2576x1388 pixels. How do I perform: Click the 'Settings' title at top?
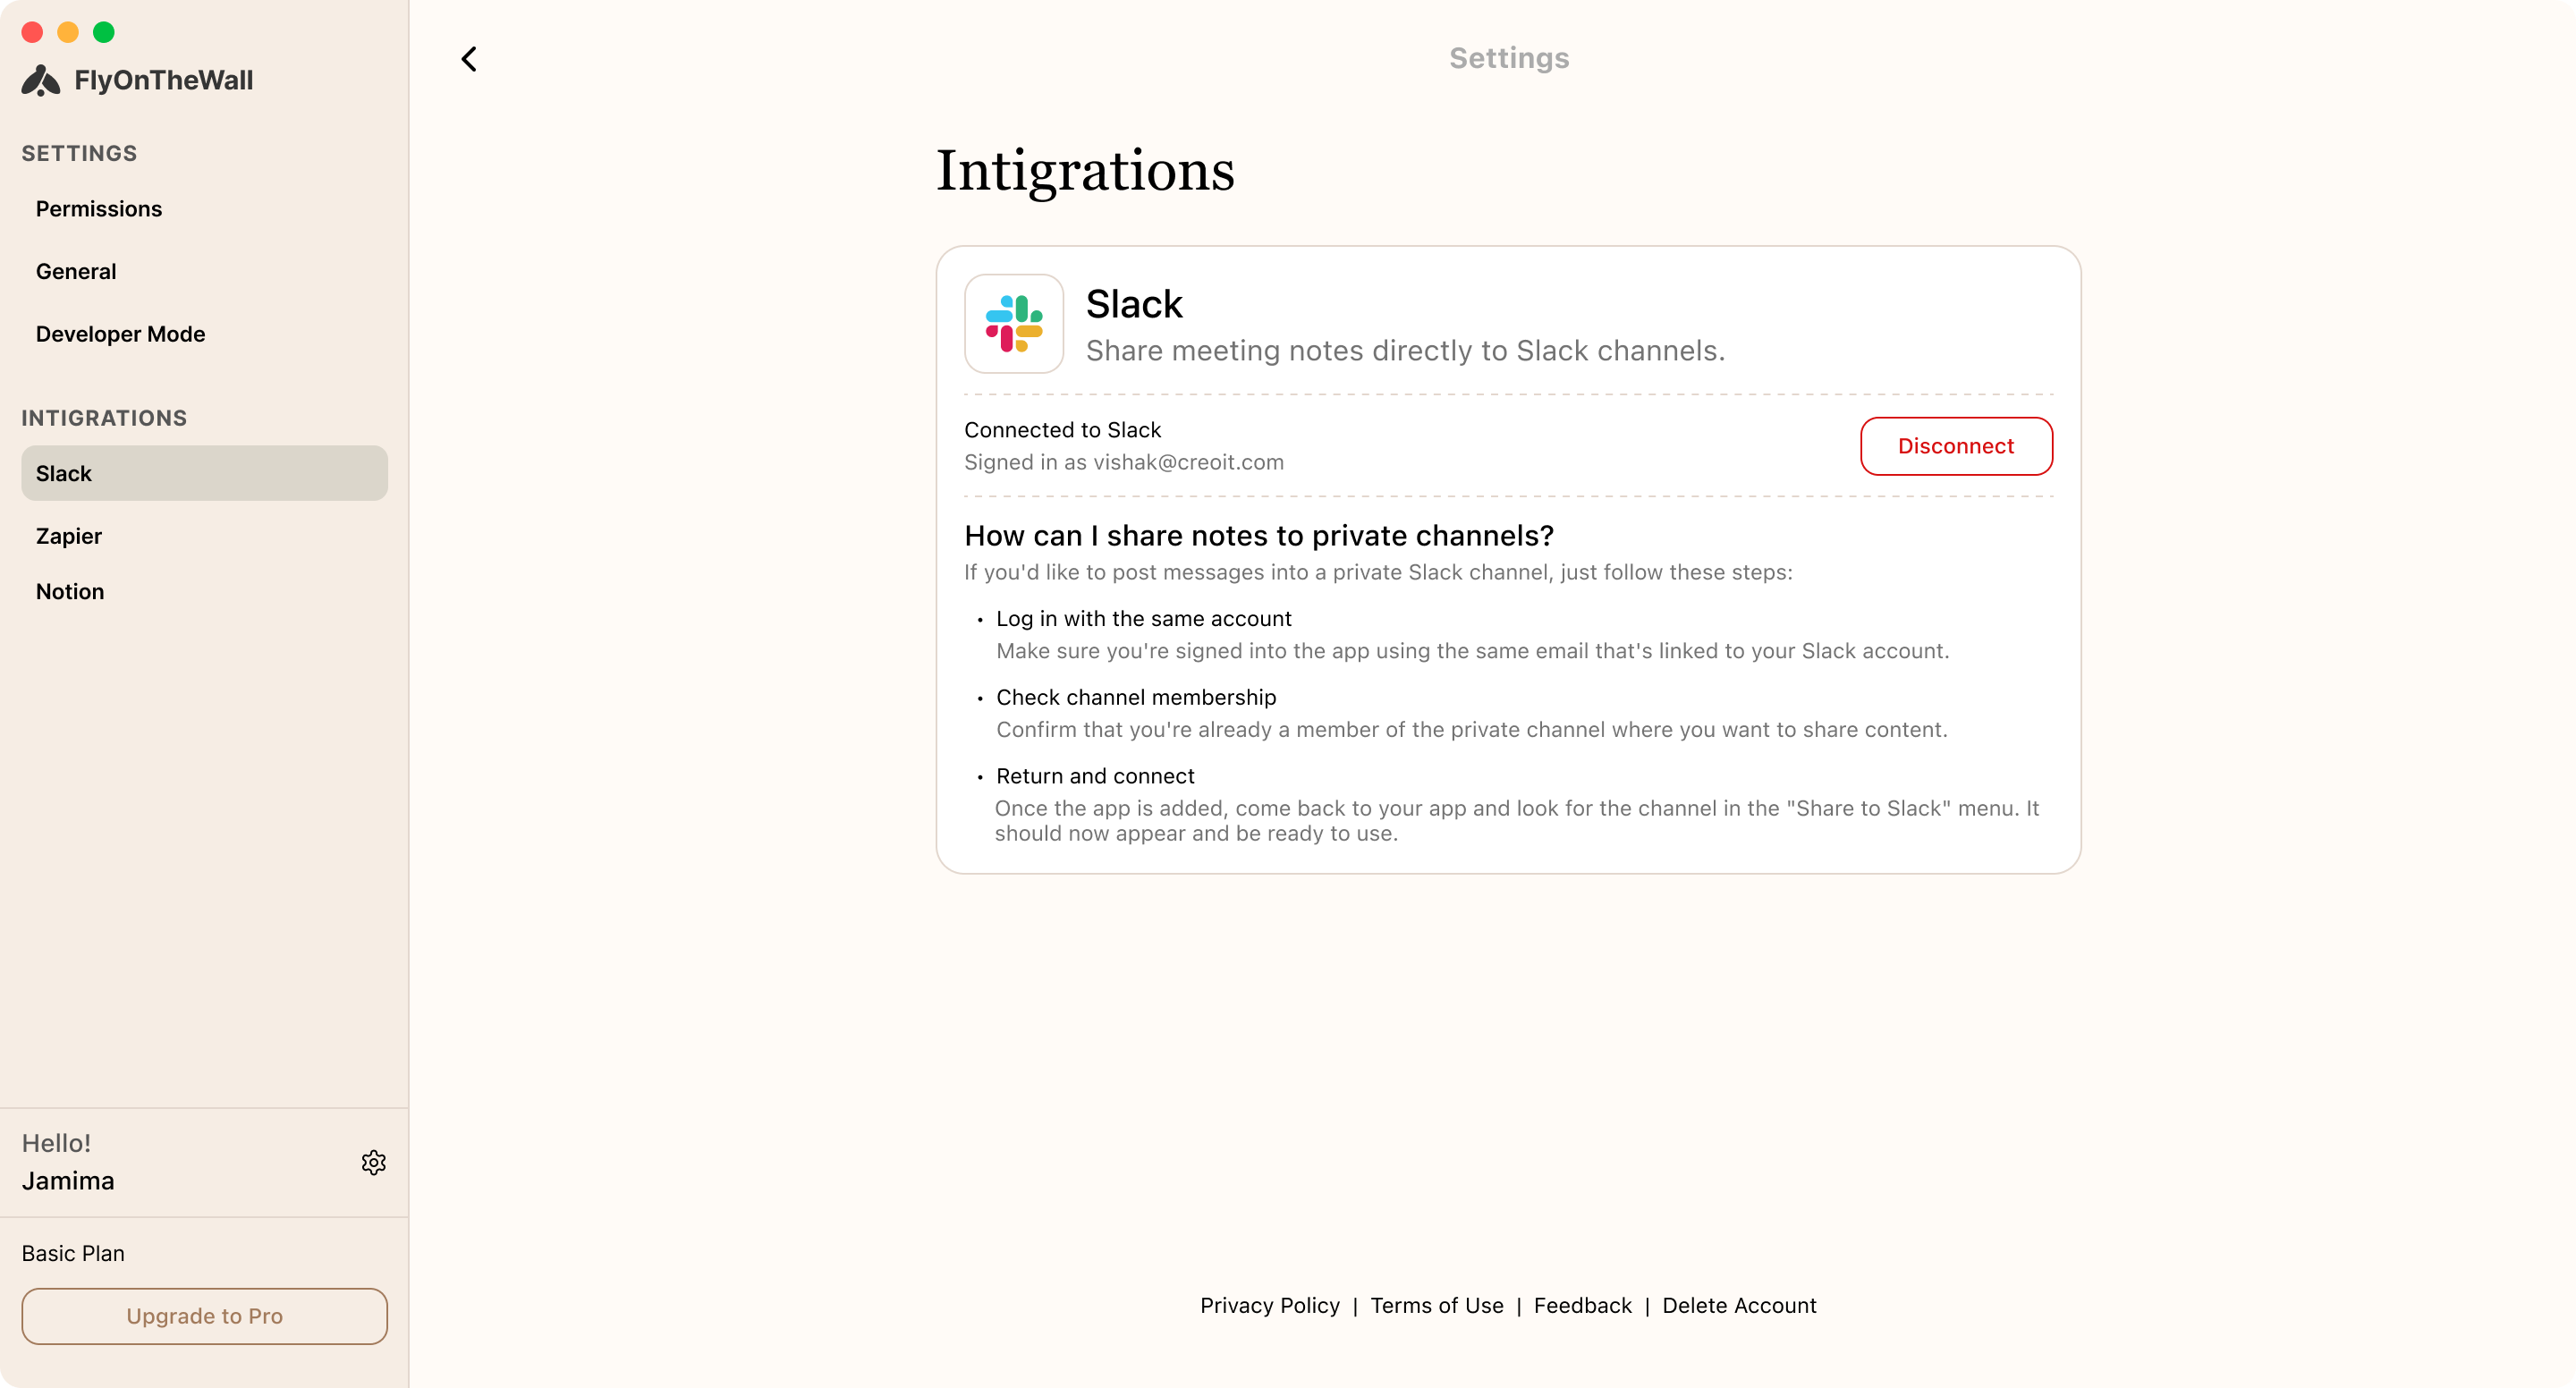[x=1509, y=58]
